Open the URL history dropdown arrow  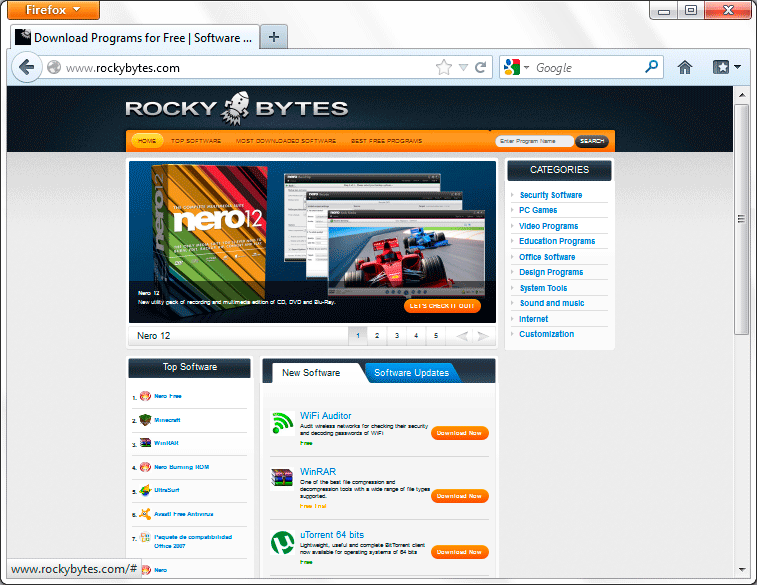click(463, 67)
